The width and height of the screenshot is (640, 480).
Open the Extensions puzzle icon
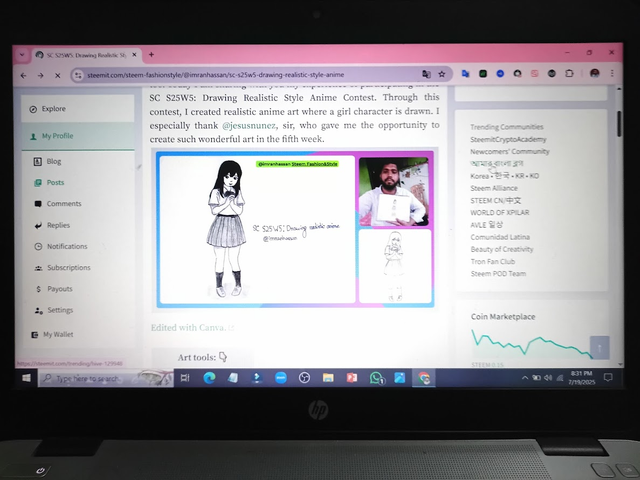pyautogui.click(x=569, y=73)
